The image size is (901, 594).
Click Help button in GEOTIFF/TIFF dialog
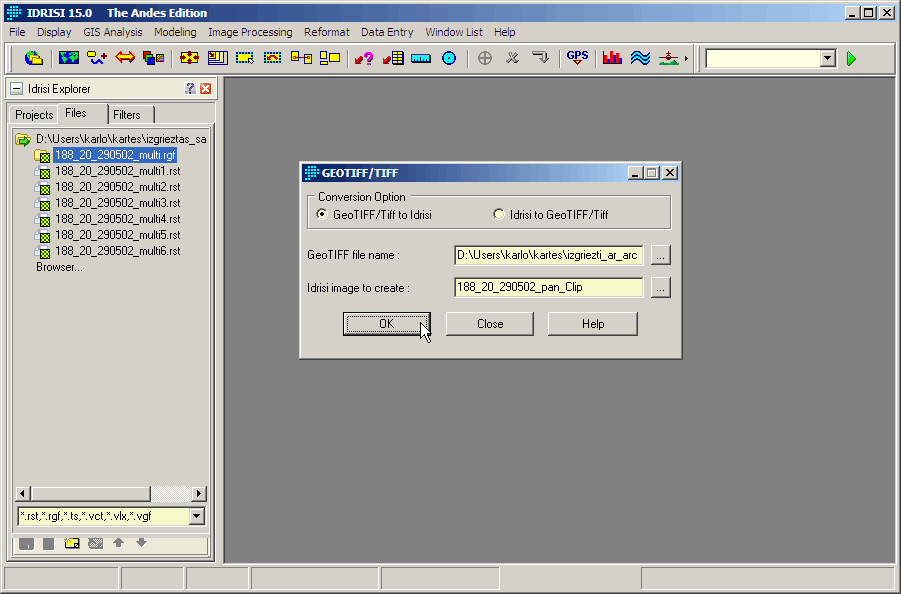(x=592, y=324)
